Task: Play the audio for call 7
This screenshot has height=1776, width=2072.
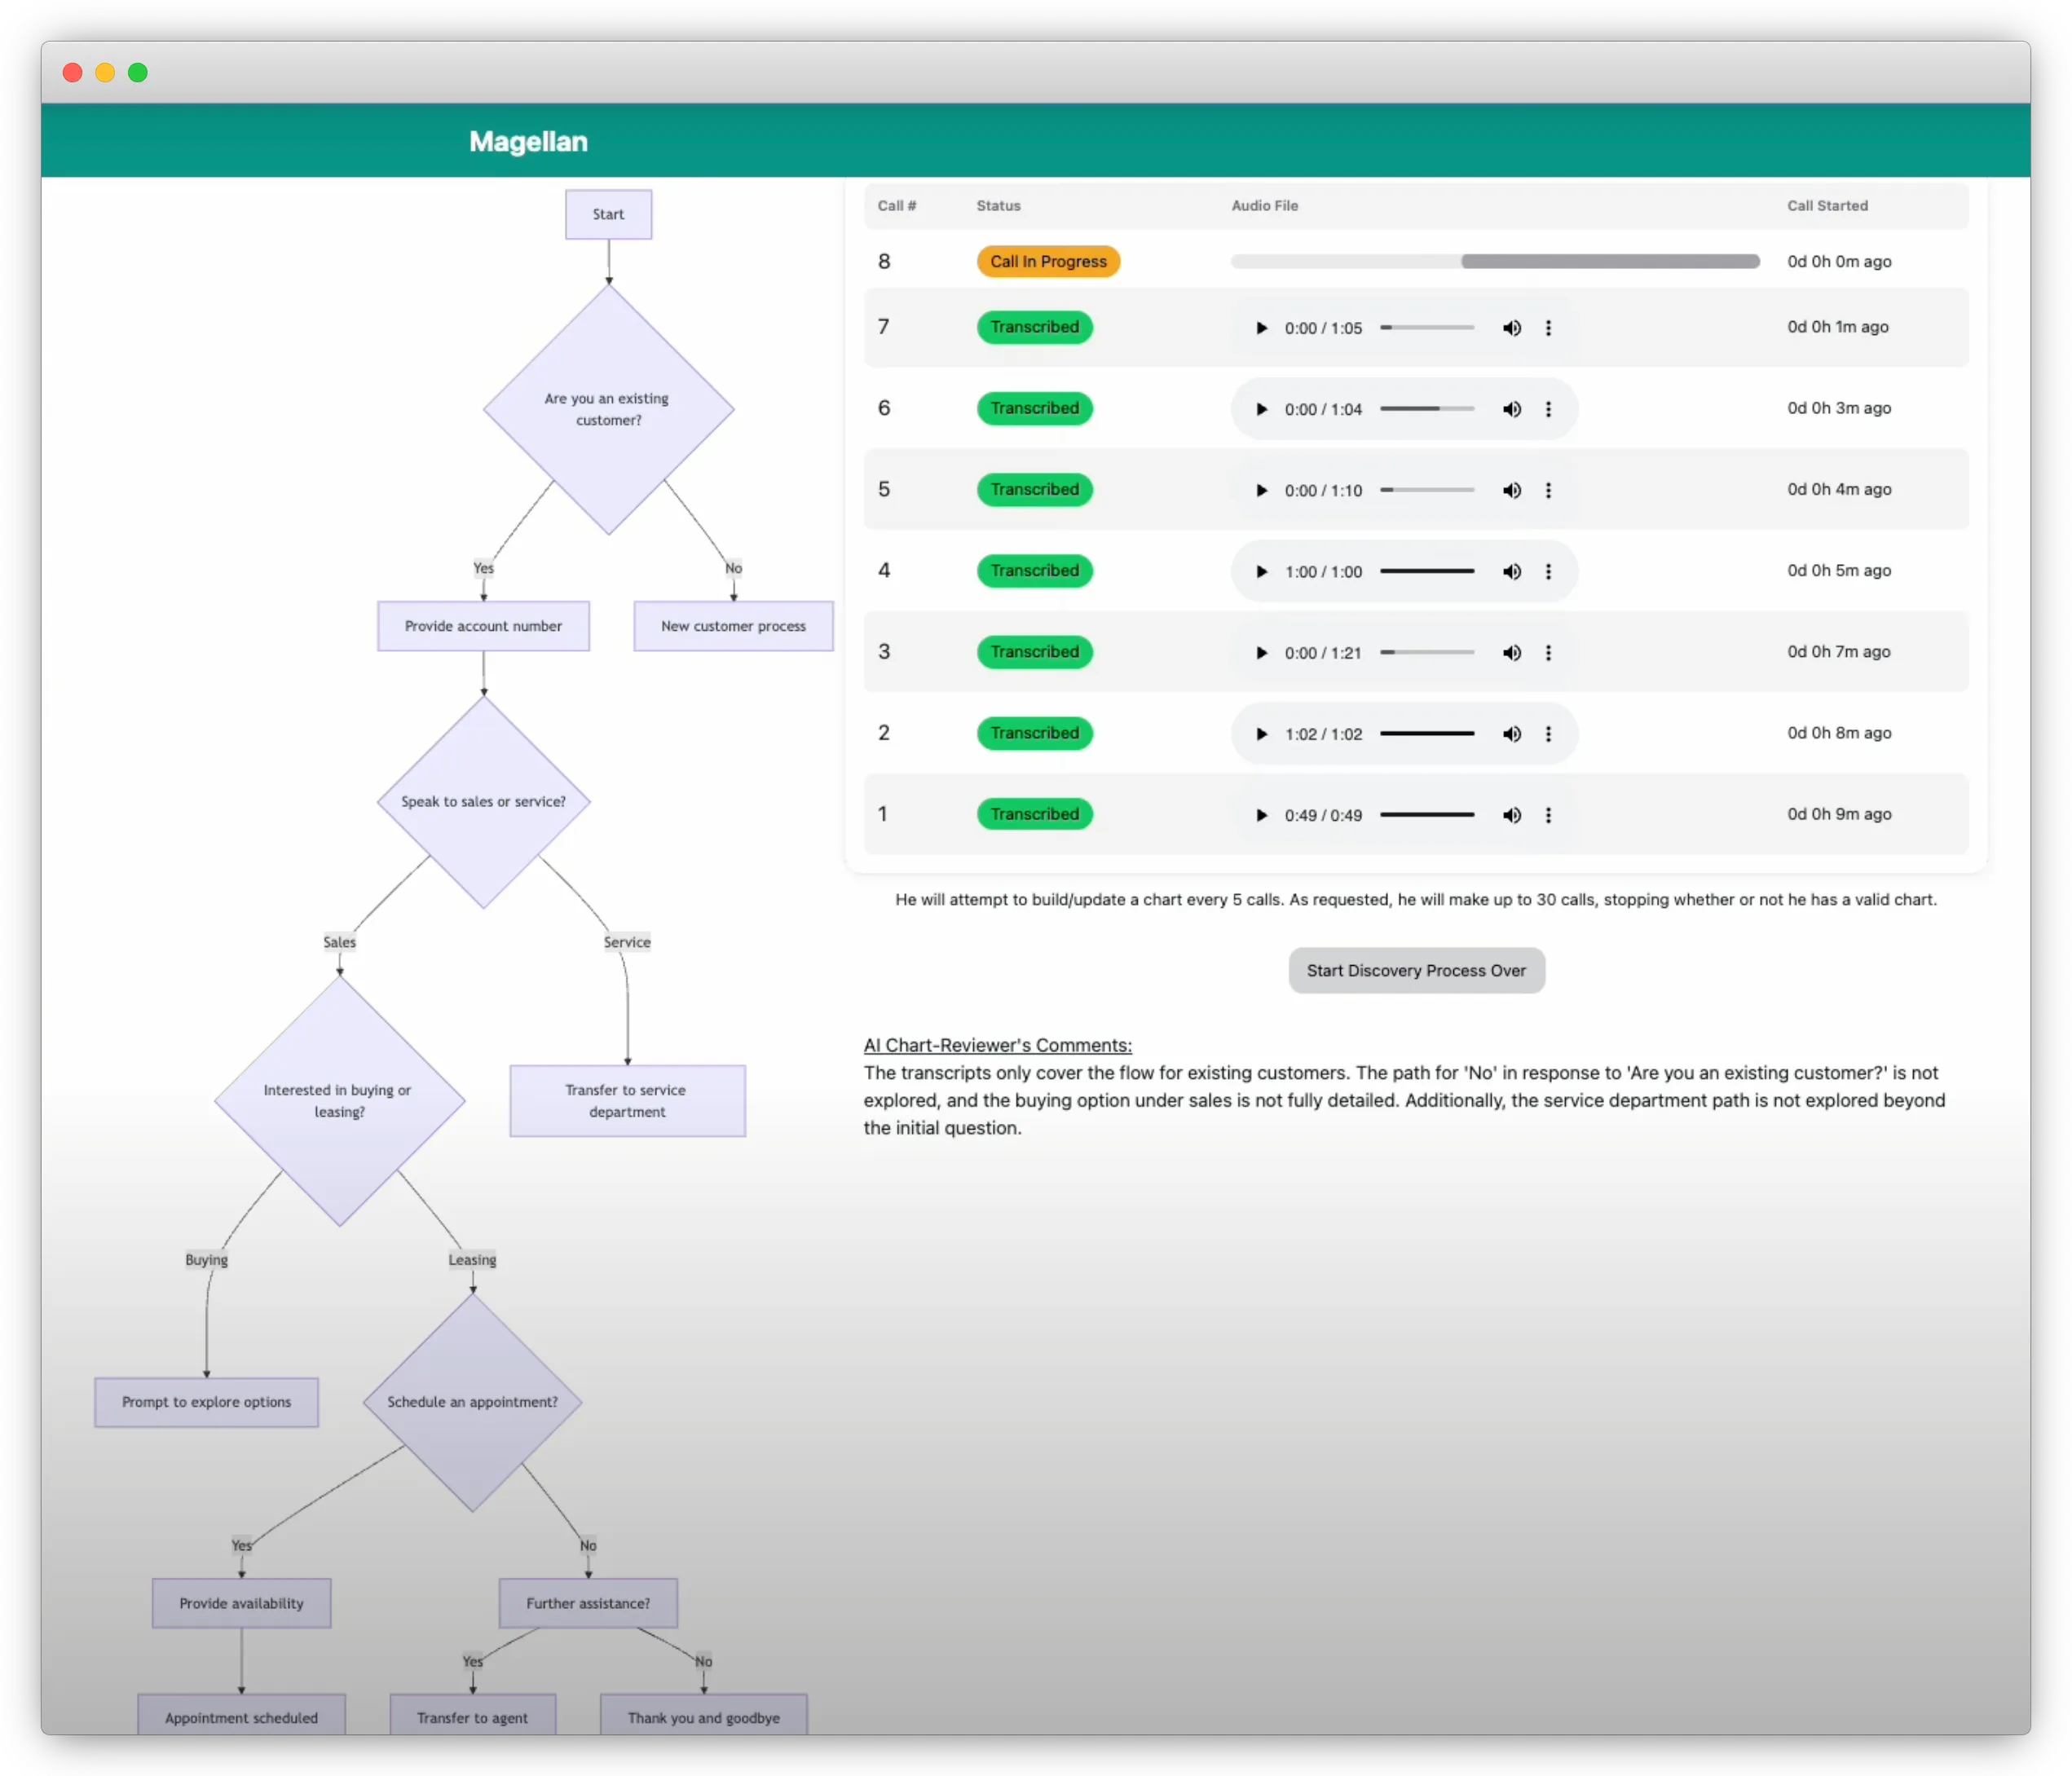Action: [x=1261, y=328]
